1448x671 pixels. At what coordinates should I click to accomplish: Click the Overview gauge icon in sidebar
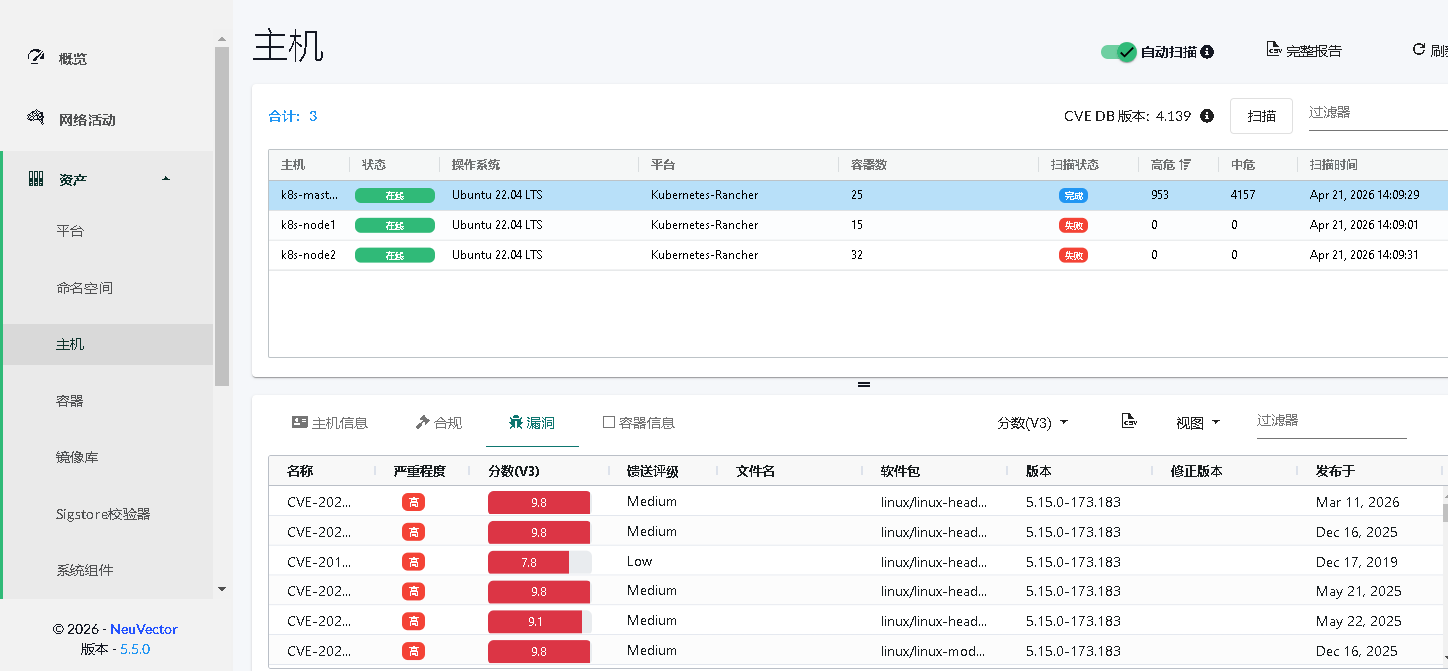36,58
